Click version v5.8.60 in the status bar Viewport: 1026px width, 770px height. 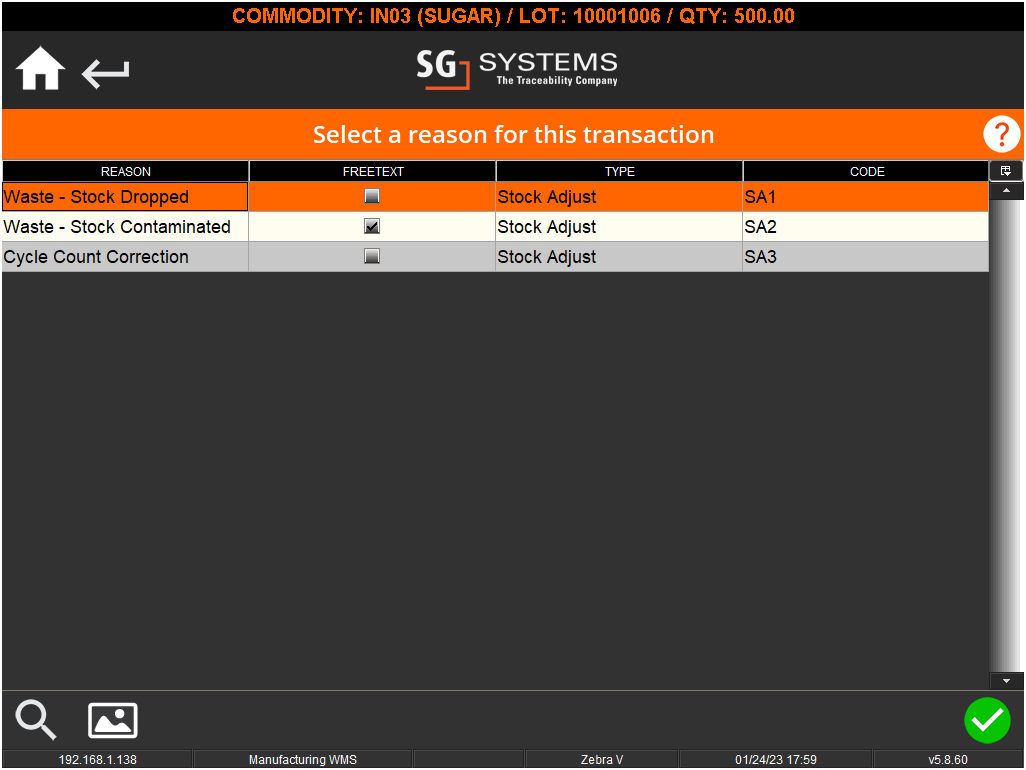pos(946,759)
